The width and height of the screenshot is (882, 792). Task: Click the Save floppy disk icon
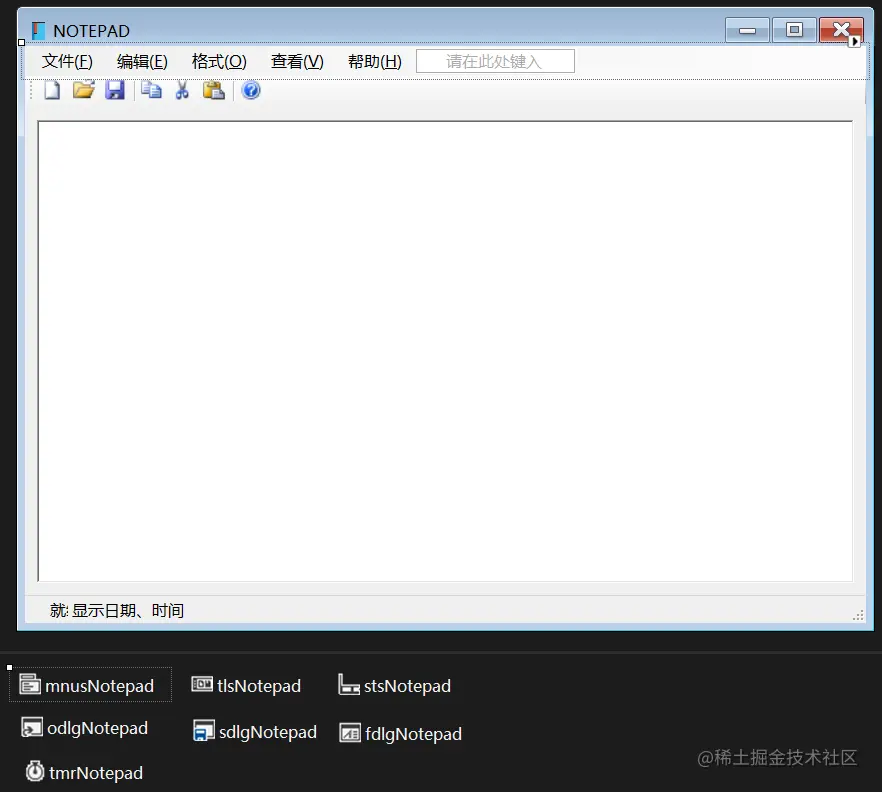click(115, 90)
